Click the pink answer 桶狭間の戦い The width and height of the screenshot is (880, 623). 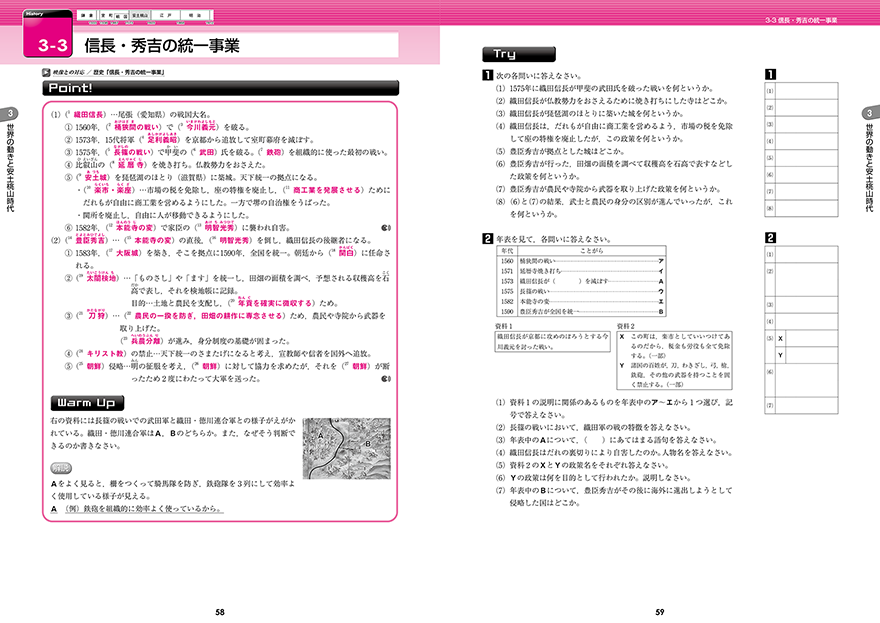point(137,127)
